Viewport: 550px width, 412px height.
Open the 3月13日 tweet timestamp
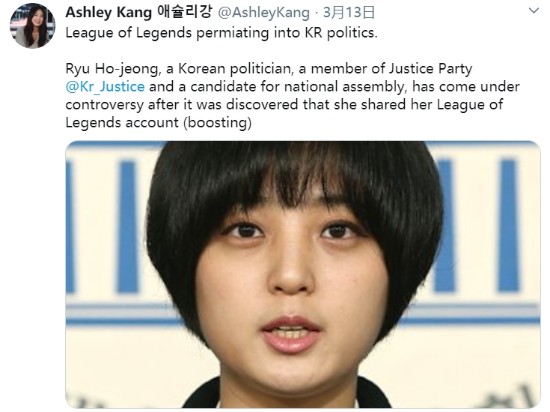[x=349, y=13]
